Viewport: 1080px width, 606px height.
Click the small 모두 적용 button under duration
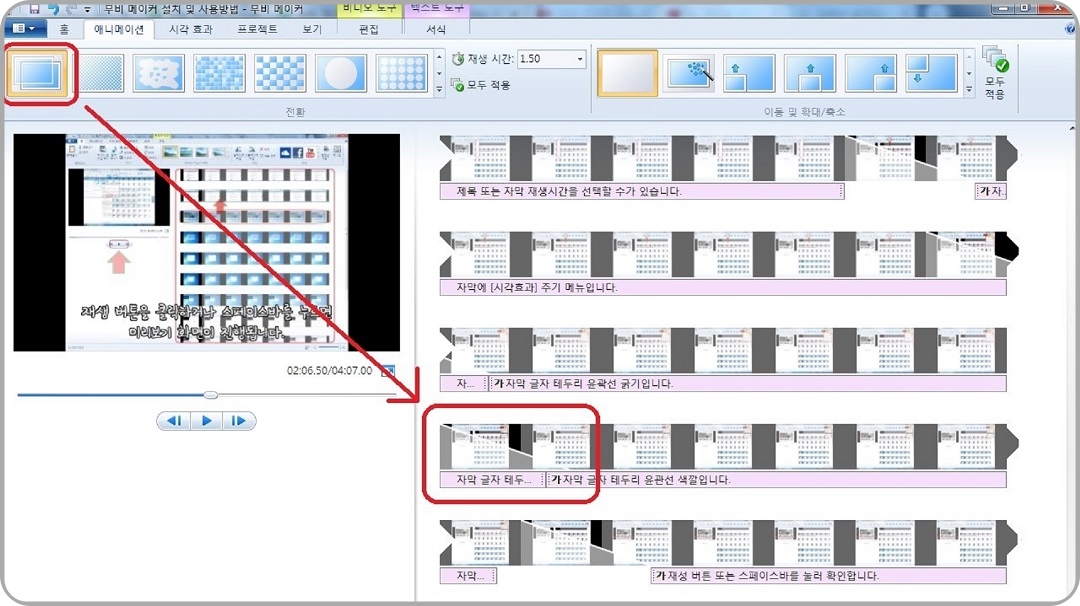480,85
